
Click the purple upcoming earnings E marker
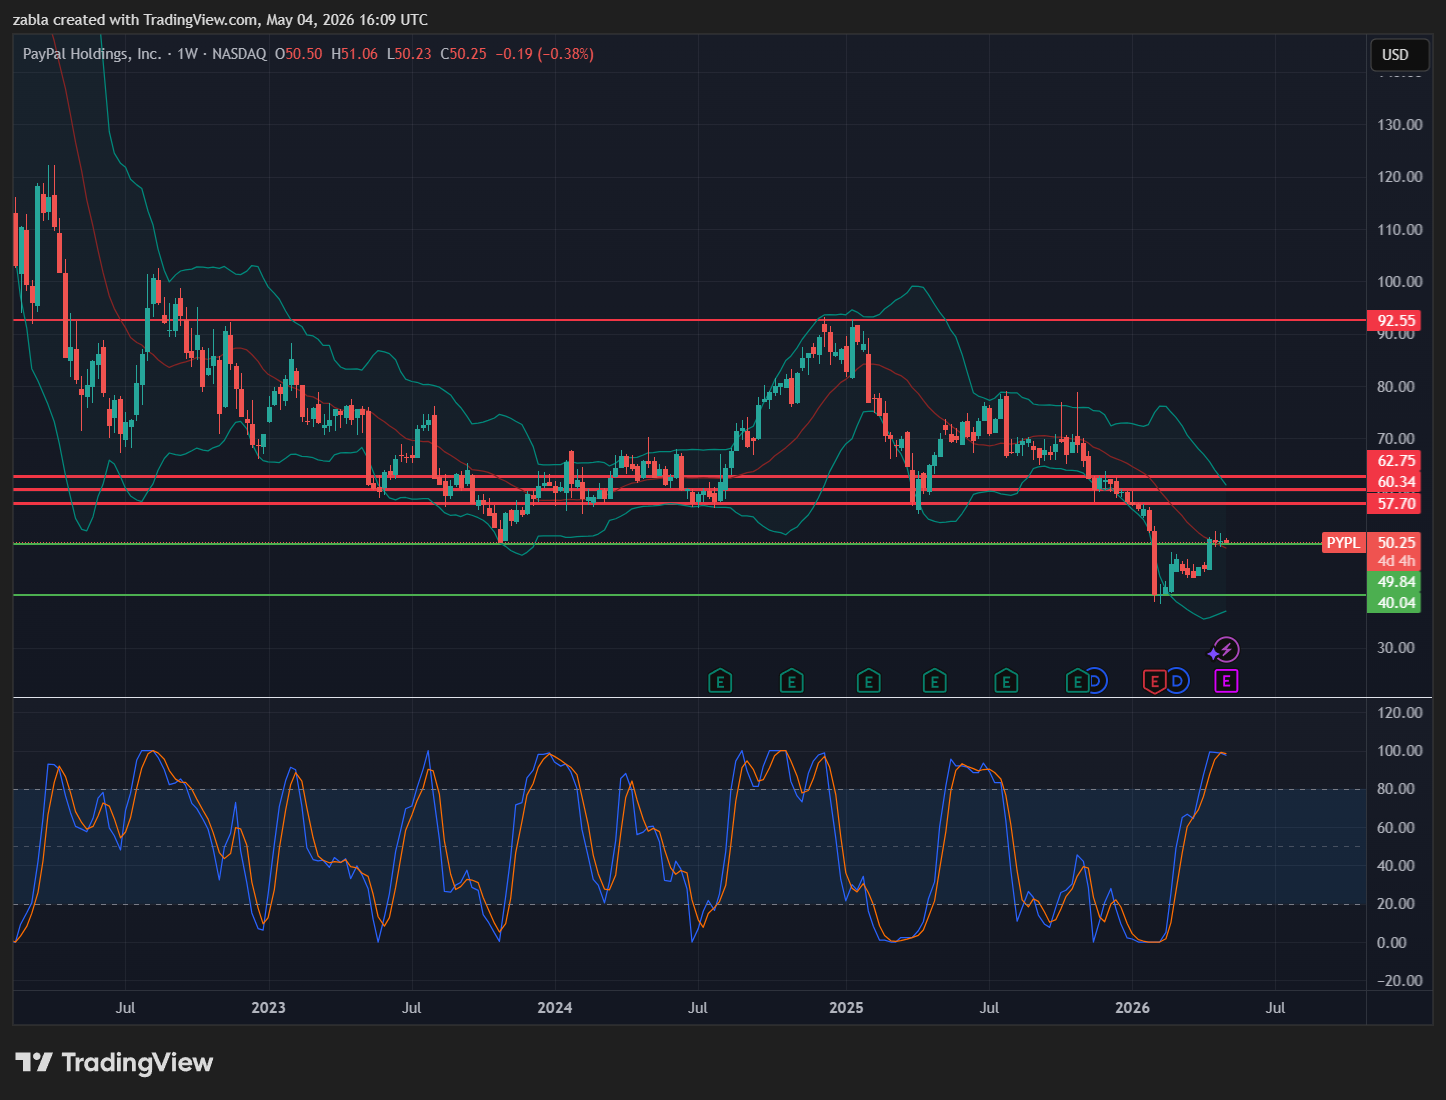pyautogui.click(x=1226, y=682)
